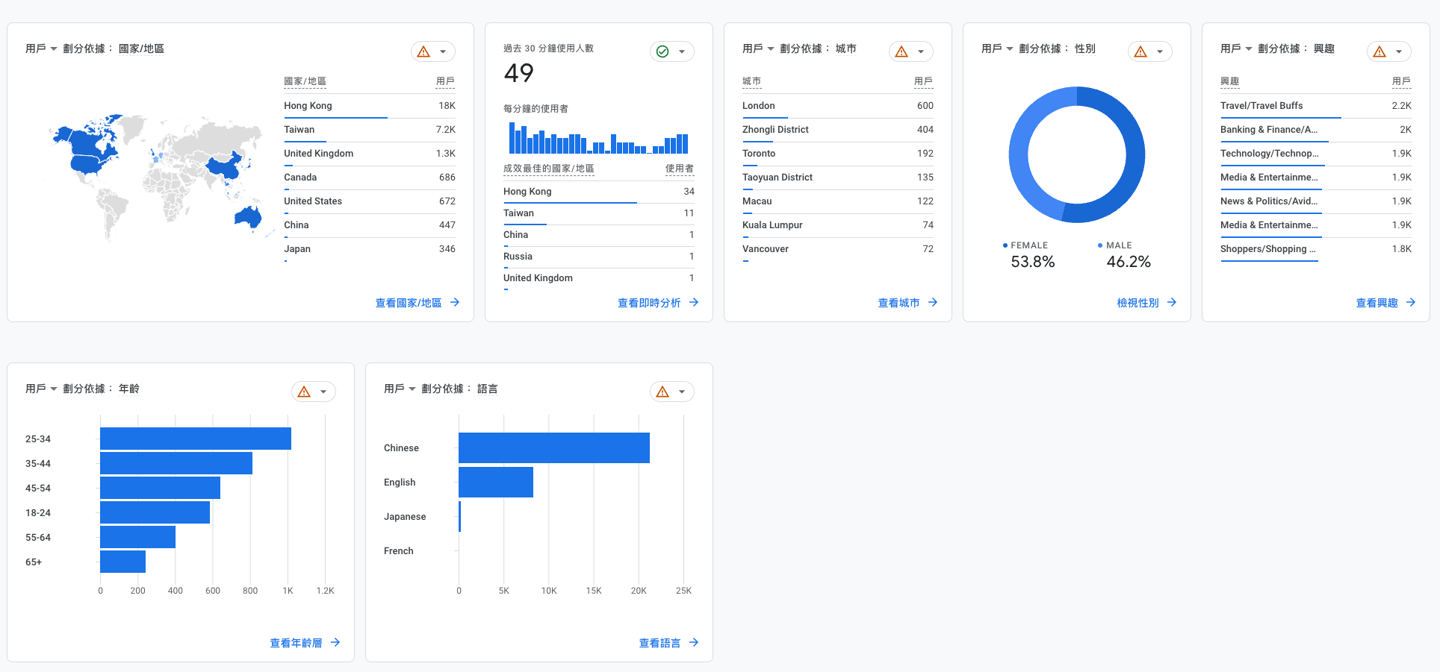The width and height of the screenshot is (1440, 672).
Task: Click warning triangle on gender card
Action: (1141, 51)
